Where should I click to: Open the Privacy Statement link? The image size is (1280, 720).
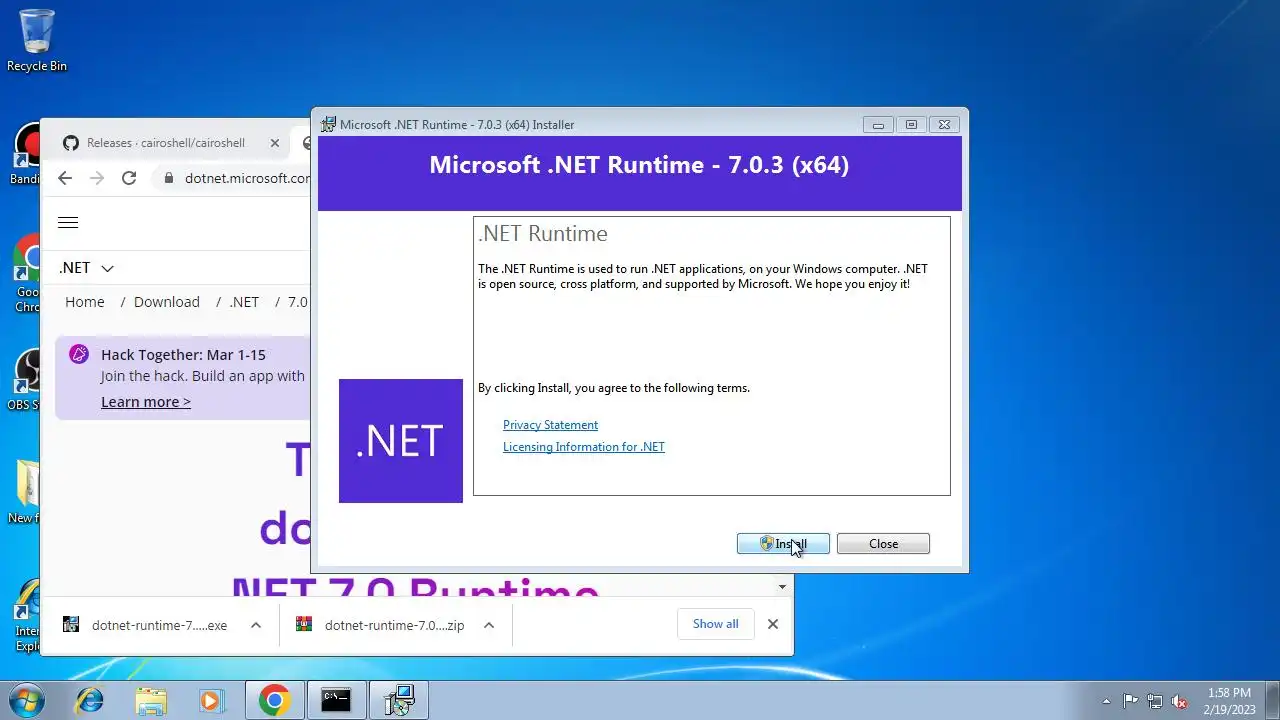point(550,425)
